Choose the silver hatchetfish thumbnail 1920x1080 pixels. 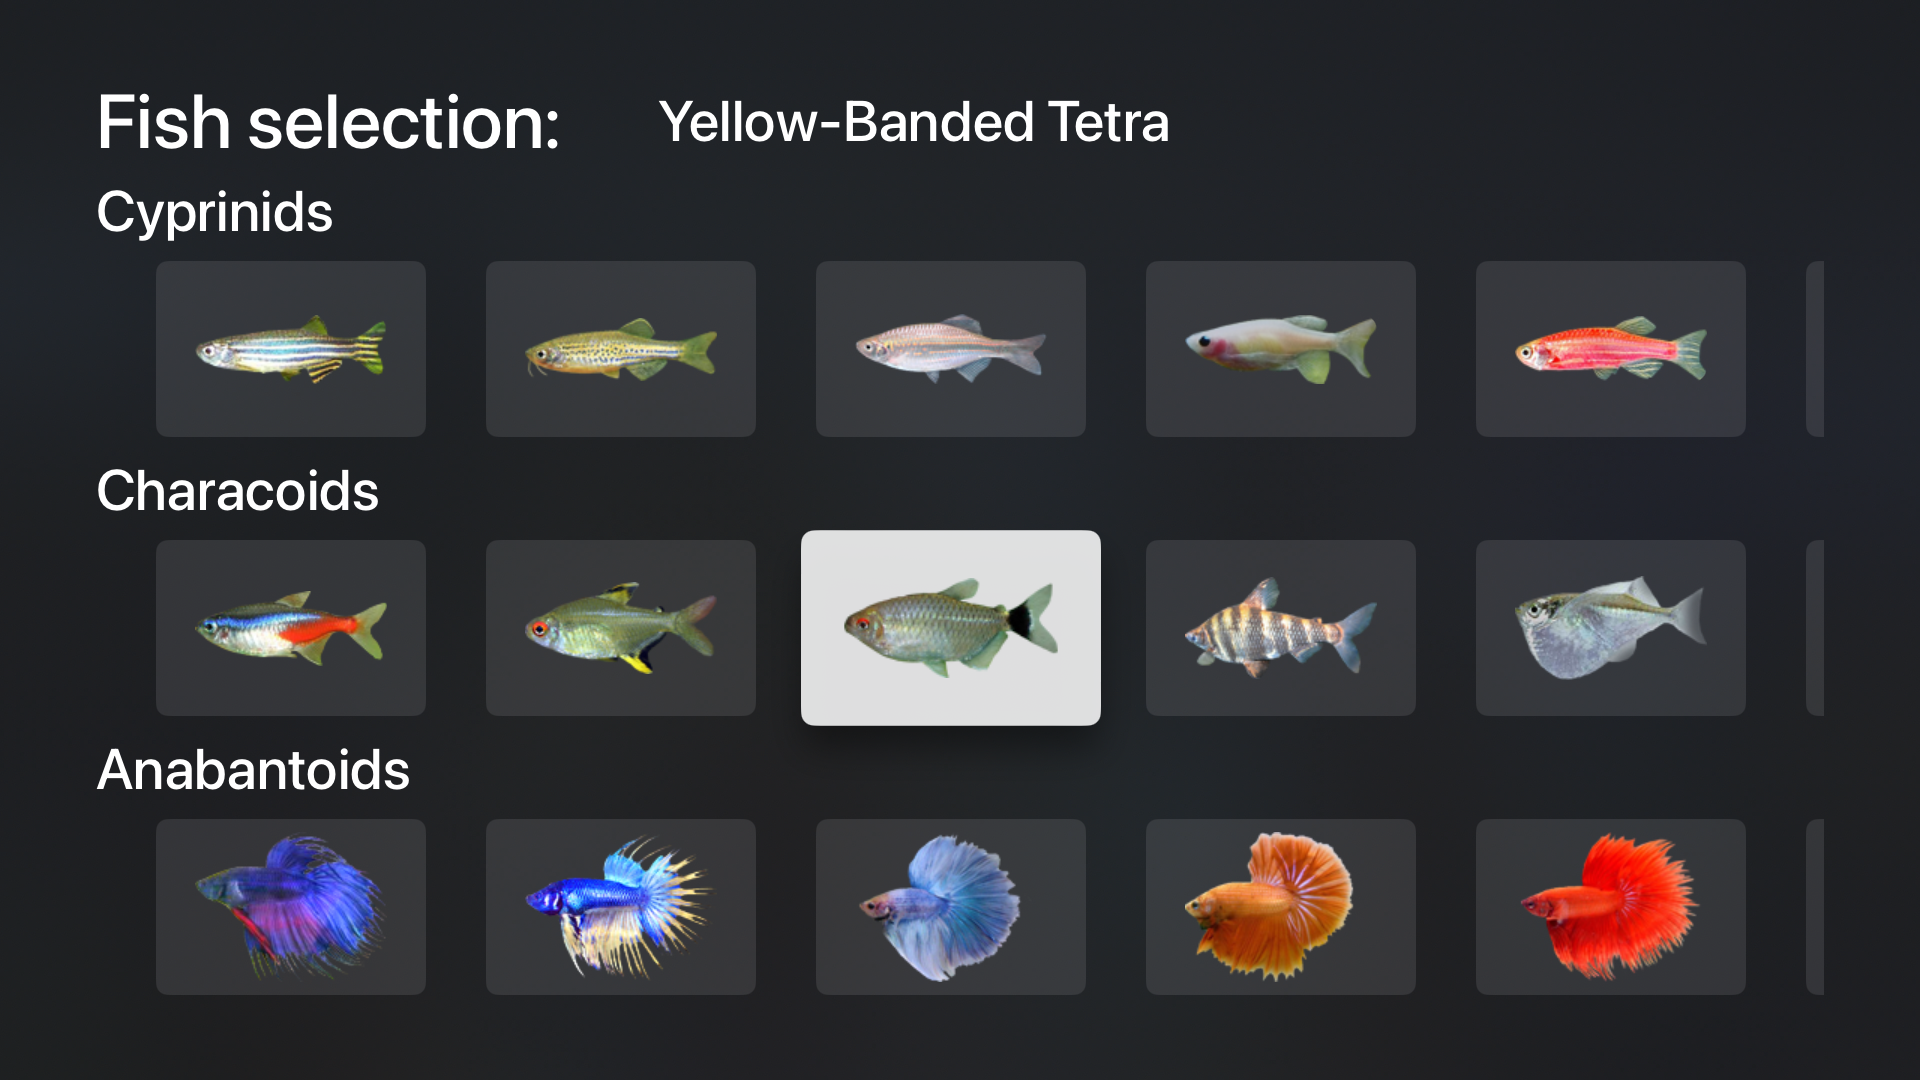click(1611, 628)
